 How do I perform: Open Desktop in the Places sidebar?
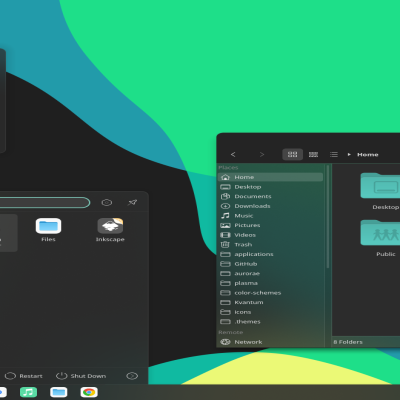click(270, 187)
